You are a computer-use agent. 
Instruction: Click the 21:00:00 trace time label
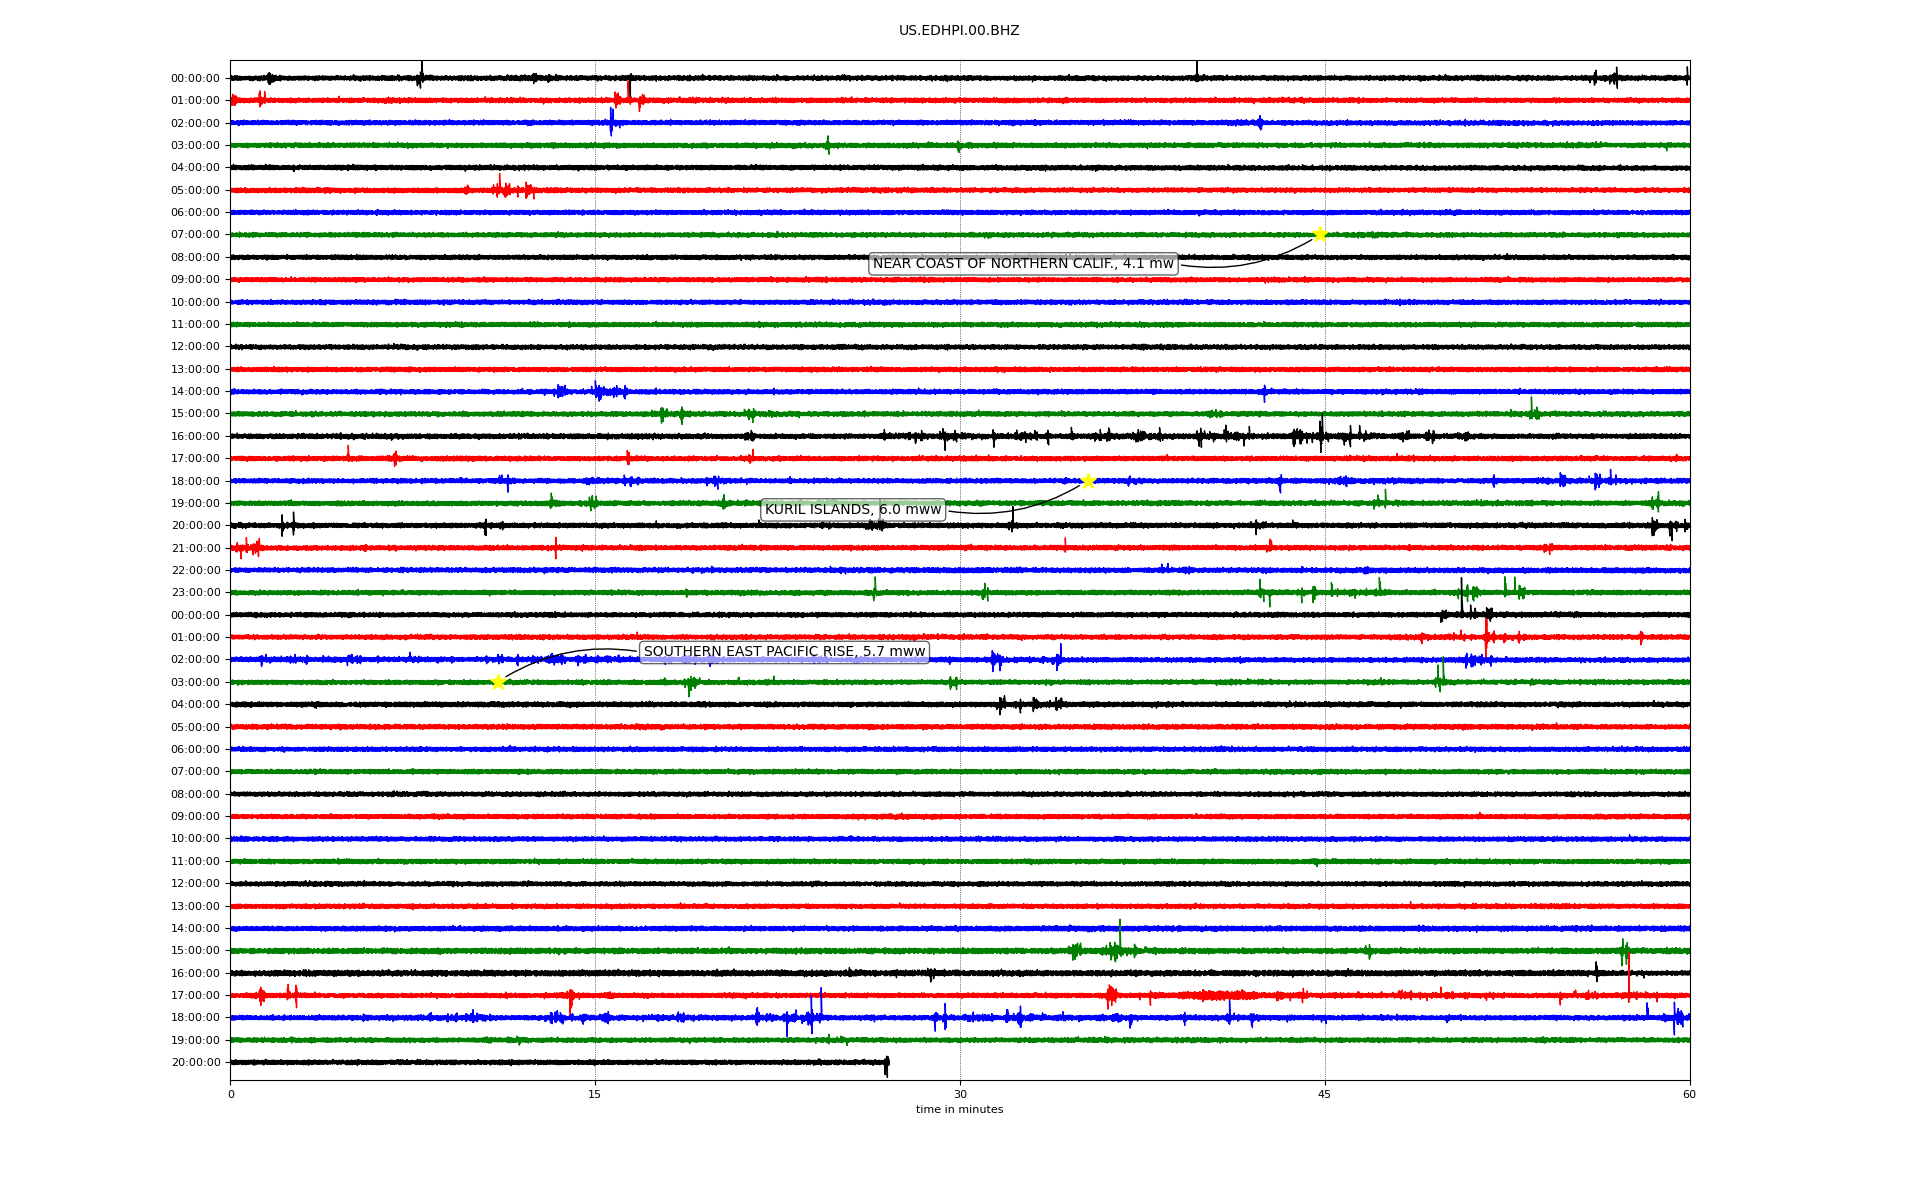point(195,548)
